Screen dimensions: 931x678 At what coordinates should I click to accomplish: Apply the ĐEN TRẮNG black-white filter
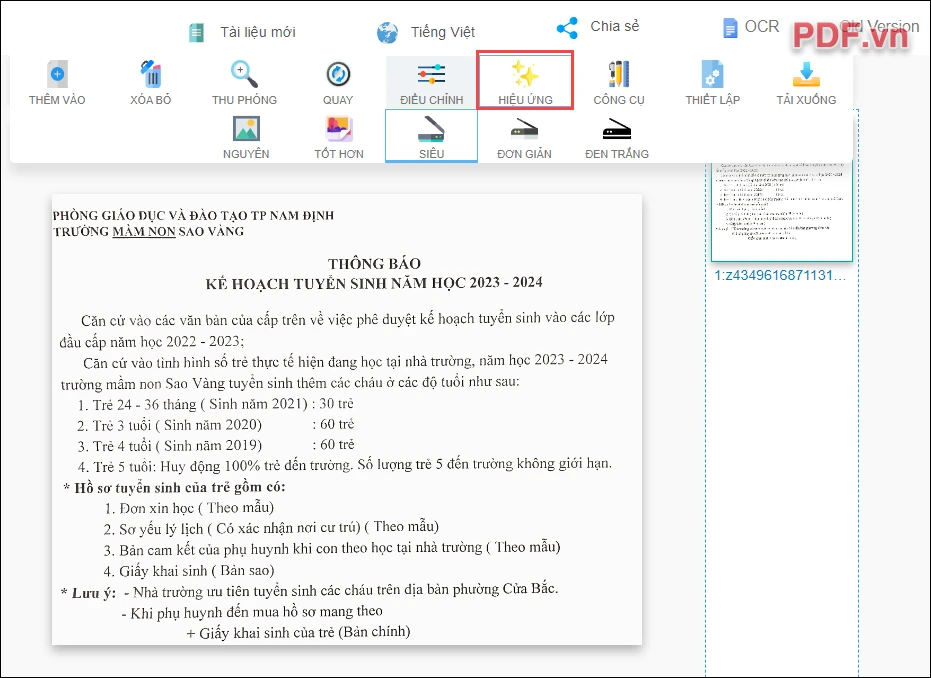(617, 137)
